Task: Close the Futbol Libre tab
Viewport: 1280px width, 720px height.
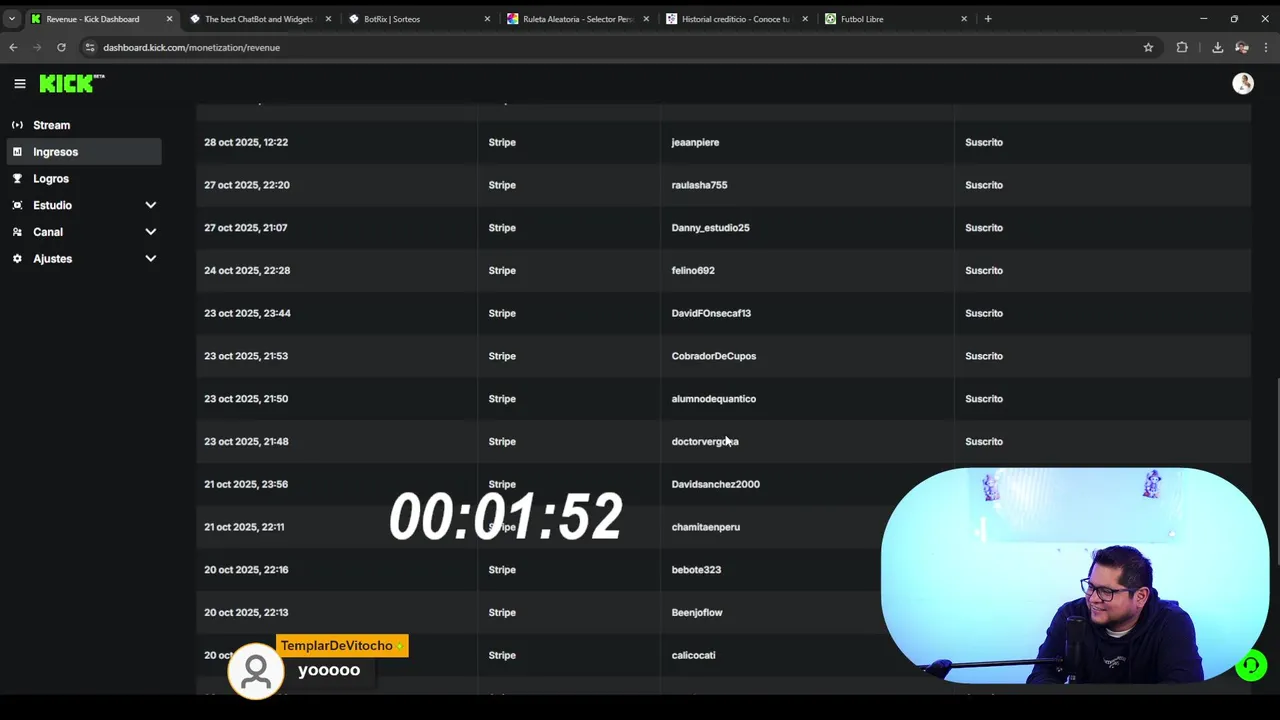Action: coord(964,19)
